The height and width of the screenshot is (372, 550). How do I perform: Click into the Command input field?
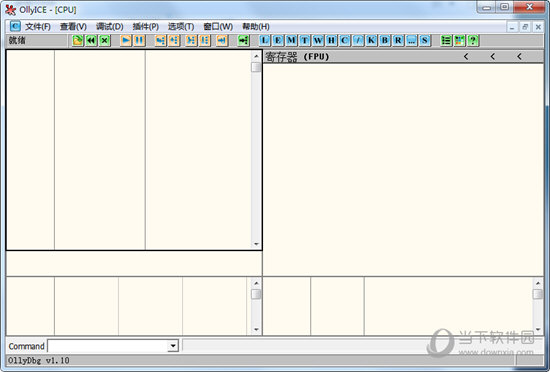(108, 346)
